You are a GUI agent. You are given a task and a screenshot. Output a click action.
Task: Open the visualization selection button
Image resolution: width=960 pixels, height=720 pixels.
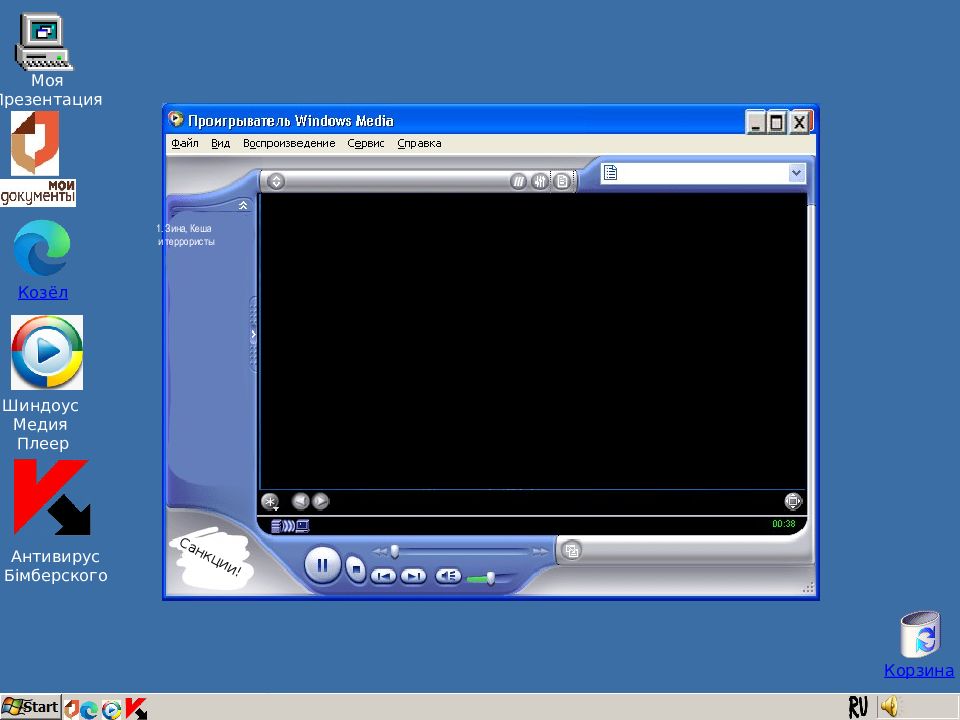pyautogui.click(x=269, y=502)
